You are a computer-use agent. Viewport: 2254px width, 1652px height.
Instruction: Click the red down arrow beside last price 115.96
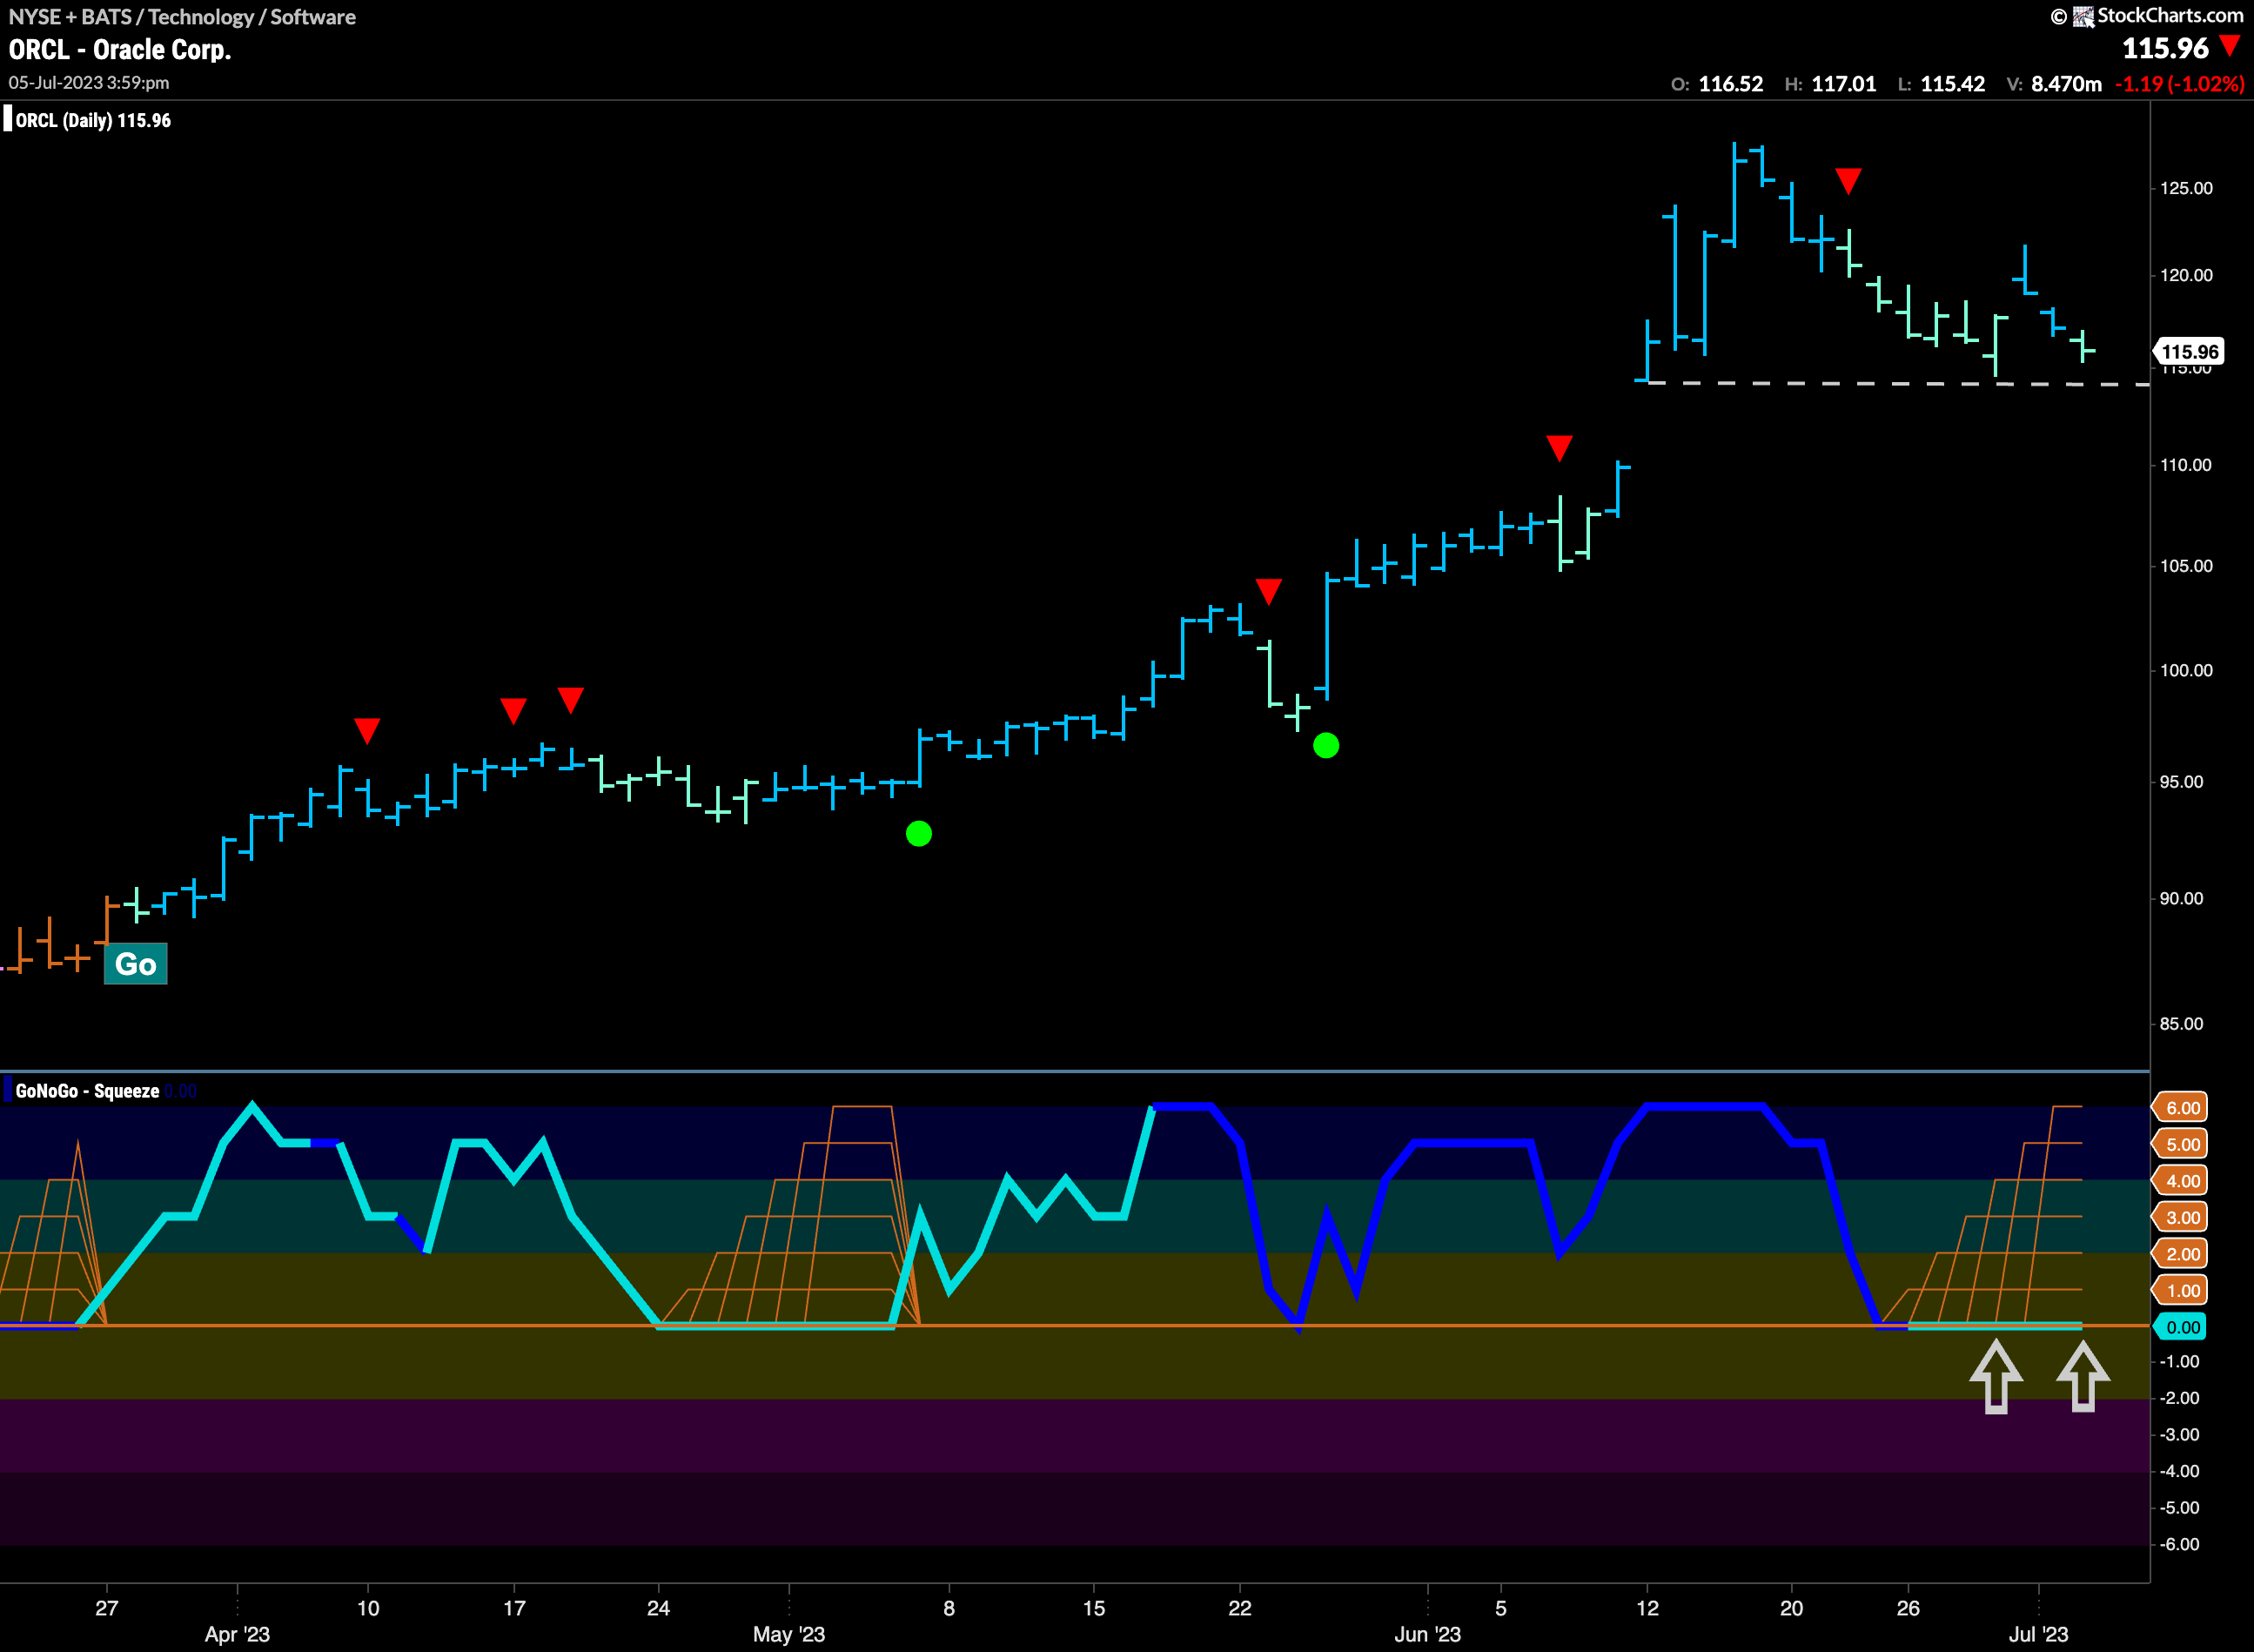(2230, 46)
